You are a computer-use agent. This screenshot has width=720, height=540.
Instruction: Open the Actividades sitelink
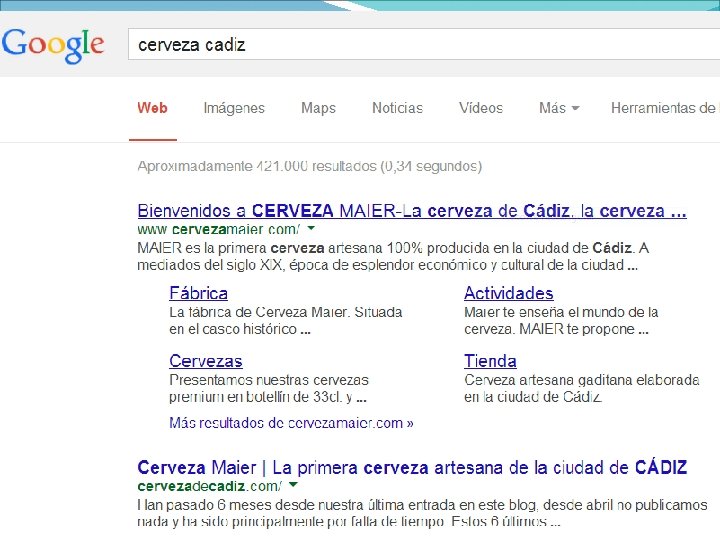click(x=509, y=293)
